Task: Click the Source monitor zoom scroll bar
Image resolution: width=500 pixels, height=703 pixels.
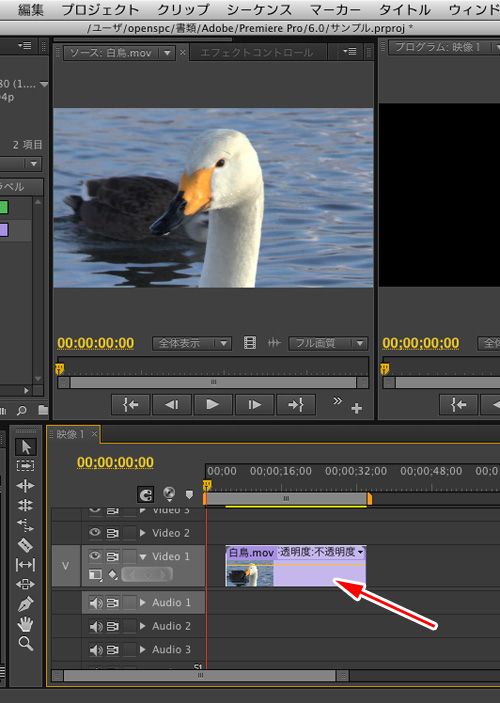Action: click(213, 382)
